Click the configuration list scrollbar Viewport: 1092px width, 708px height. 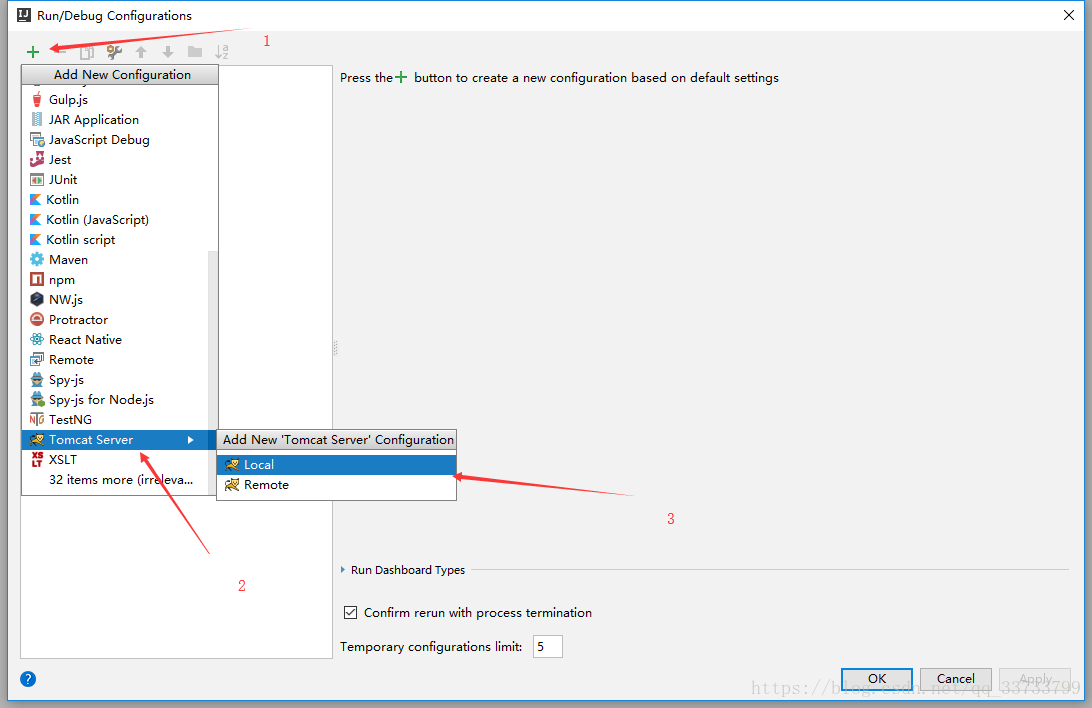[213, 340]
